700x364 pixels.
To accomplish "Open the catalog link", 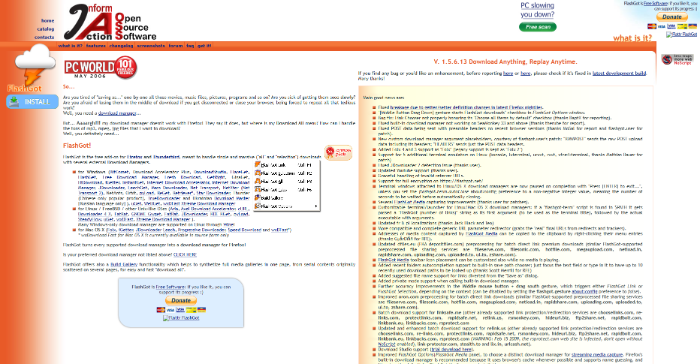I will pos(45,29).
